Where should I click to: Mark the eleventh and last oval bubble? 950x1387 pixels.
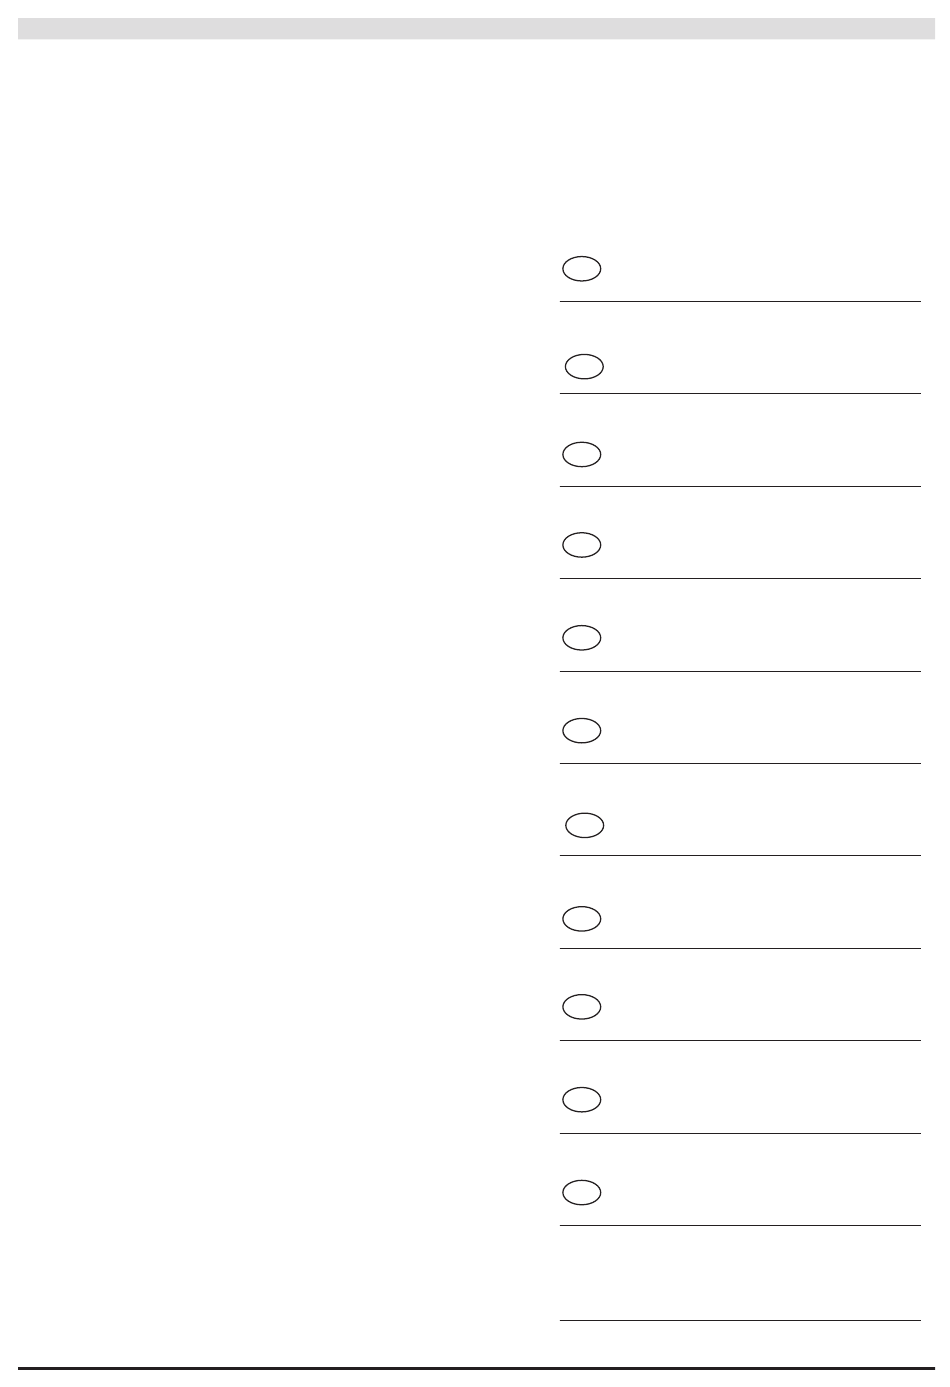581,1192
